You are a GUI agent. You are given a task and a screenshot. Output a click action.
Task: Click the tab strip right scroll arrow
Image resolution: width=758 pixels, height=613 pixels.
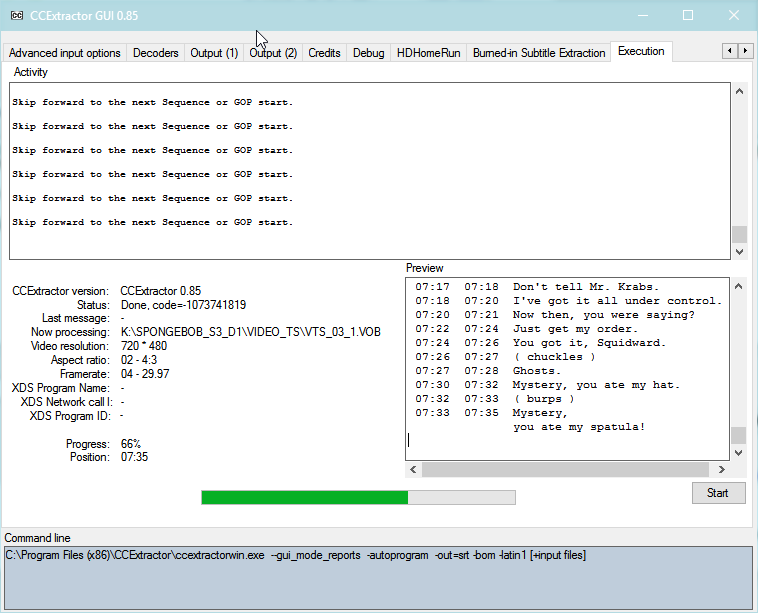click(x=745, y=50)
